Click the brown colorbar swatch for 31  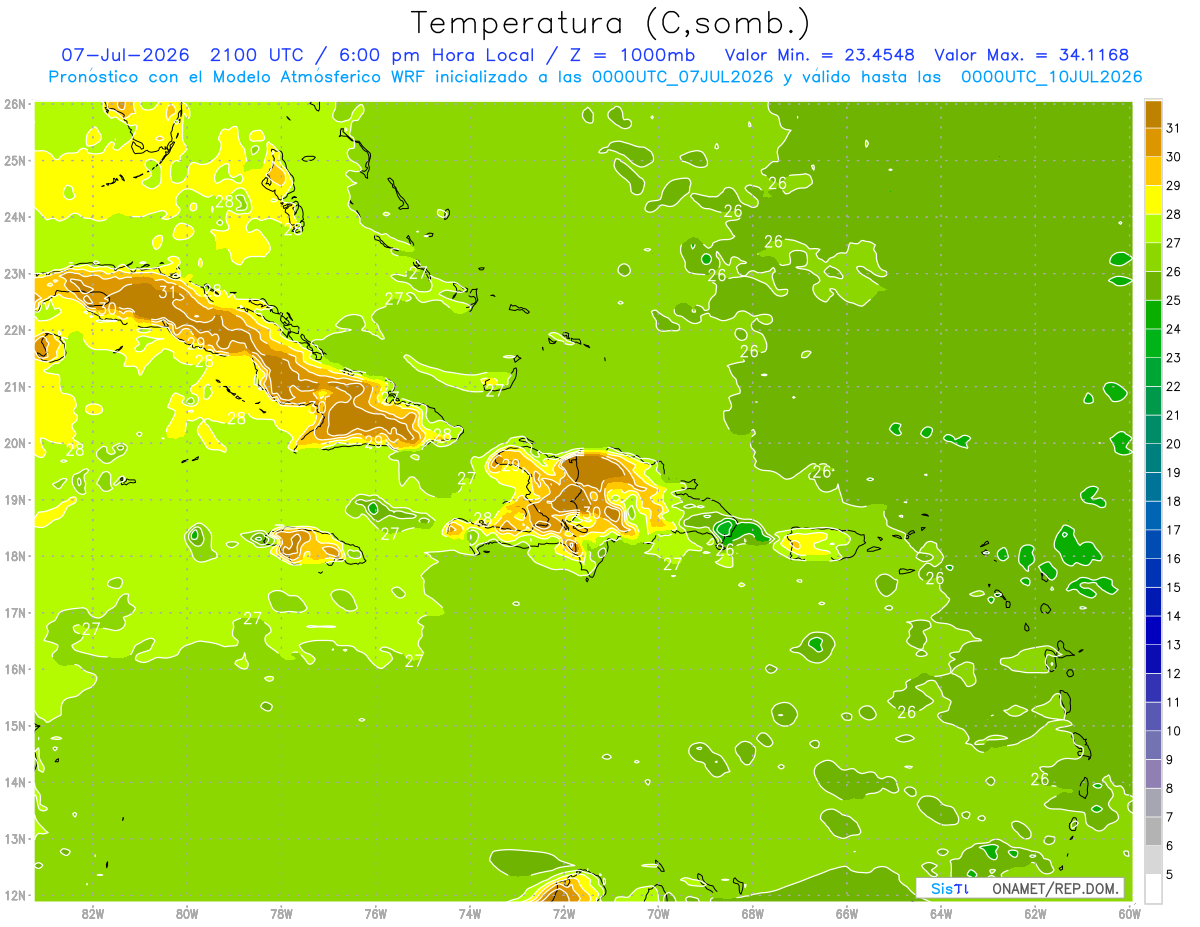pyautogui.click(x=1153, y=115)
